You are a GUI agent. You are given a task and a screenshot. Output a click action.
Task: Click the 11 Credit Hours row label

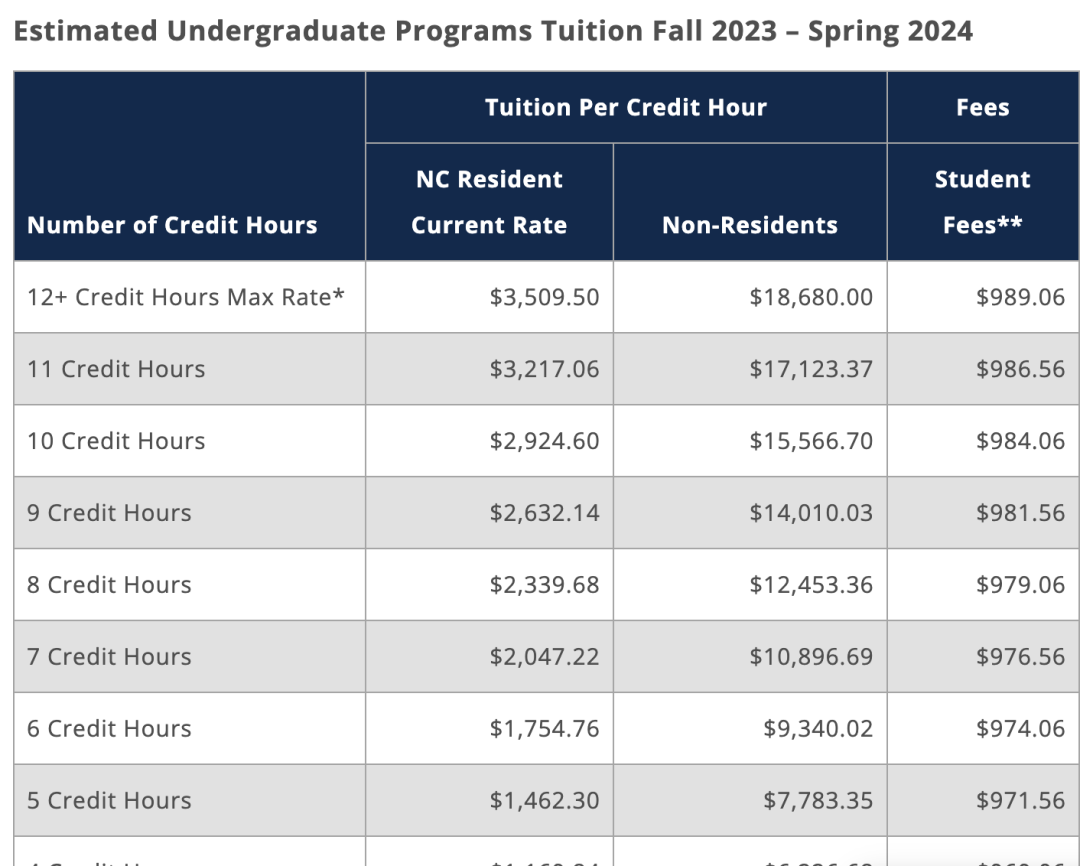[116, 369]
